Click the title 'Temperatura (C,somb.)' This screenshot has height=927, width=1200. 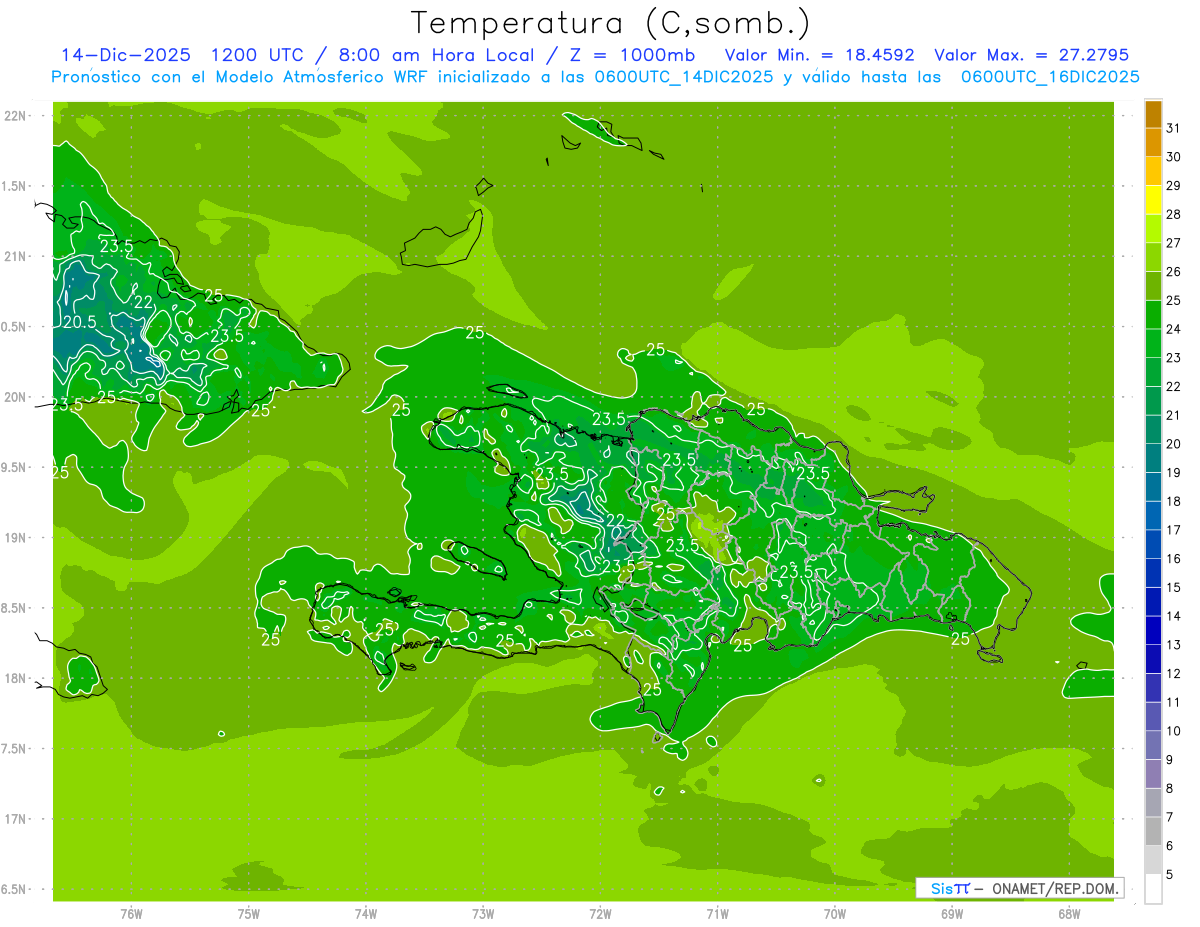(x=610, y=23)
